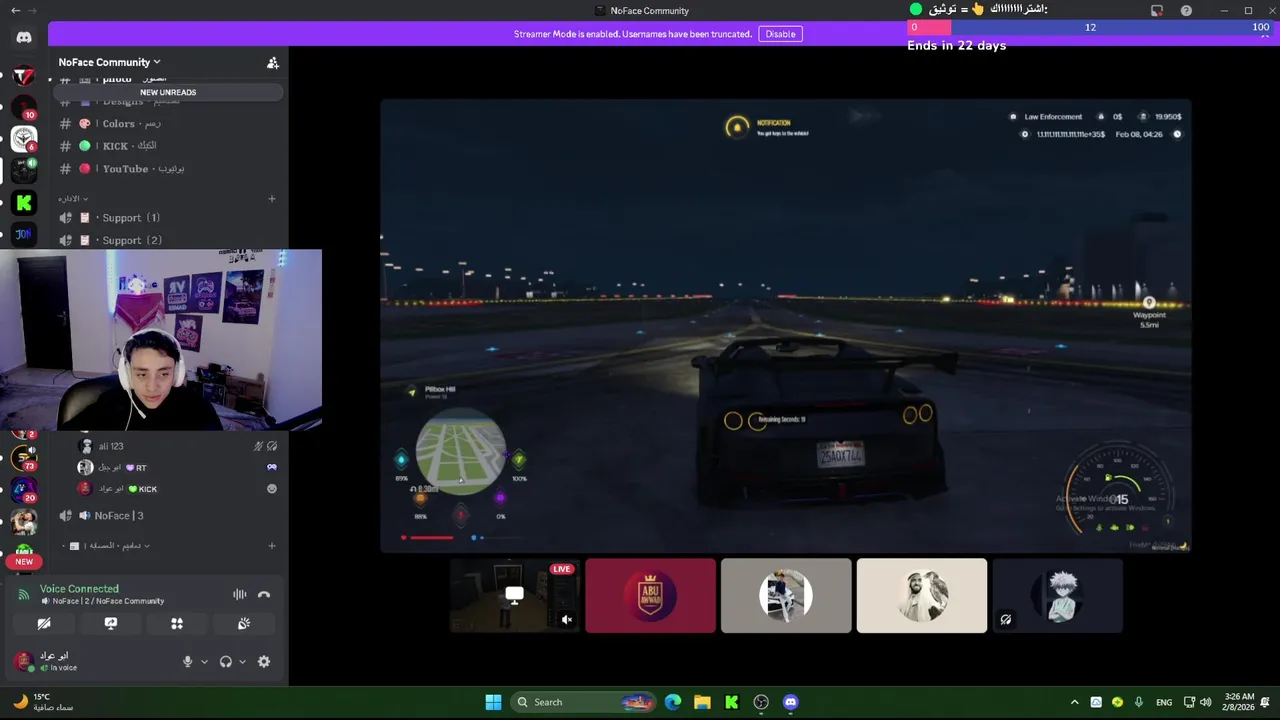1280x720 pixels.
Task: Deafen using the headphones icon
Action: click(x=226, y=661)
